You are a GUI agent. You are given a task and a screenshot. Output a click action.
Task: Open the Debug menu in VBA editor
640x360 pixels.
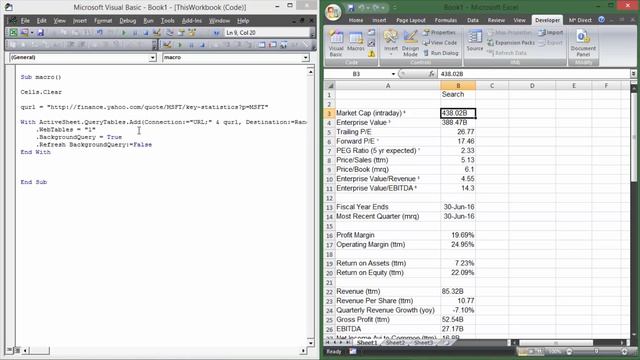[127, 20]
